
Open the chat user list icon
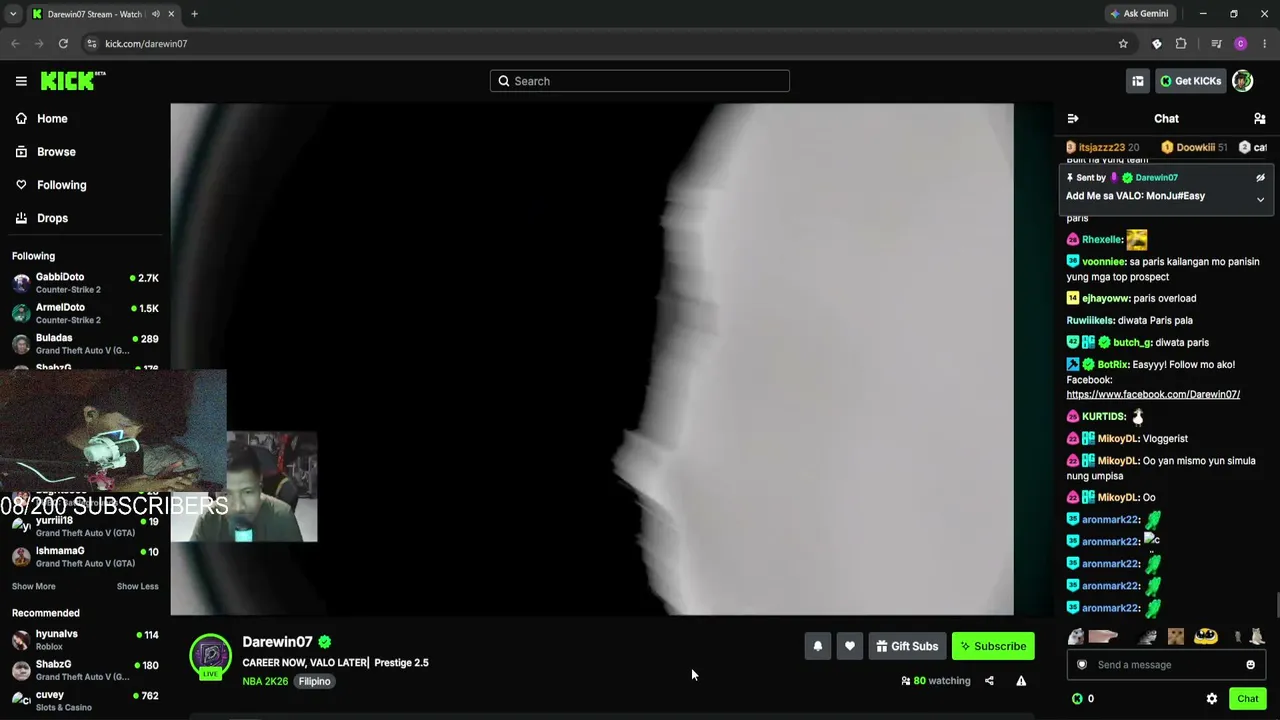tap(1260, 118)
